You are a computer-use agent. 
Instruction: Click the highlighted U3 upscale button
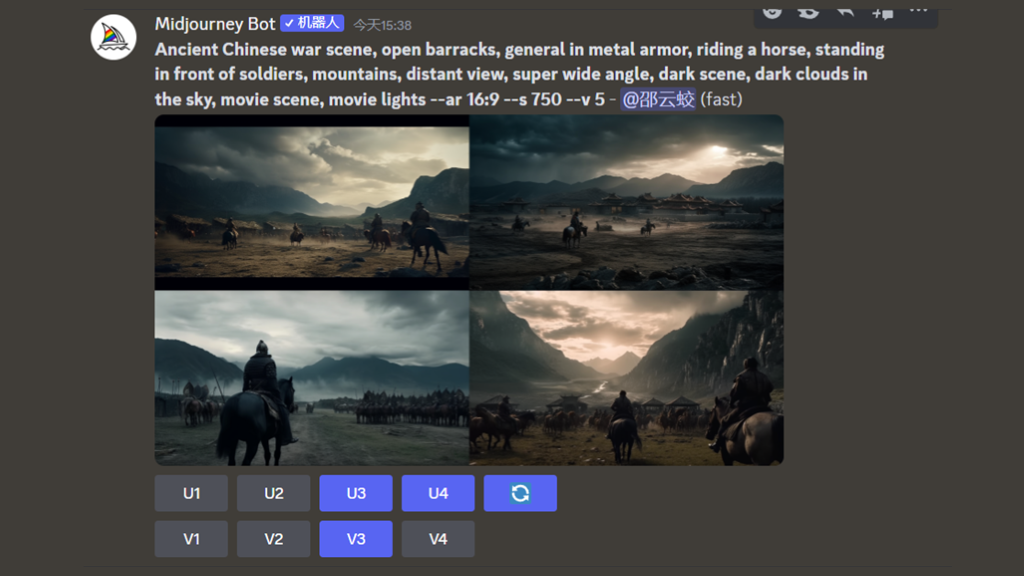point(356,493)
